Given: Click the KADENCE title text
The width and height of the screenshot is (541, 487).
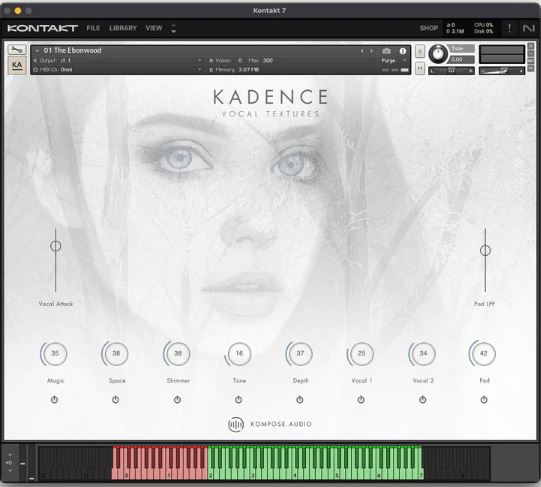Looking at the screenshot, I should (x=270, y=97).
